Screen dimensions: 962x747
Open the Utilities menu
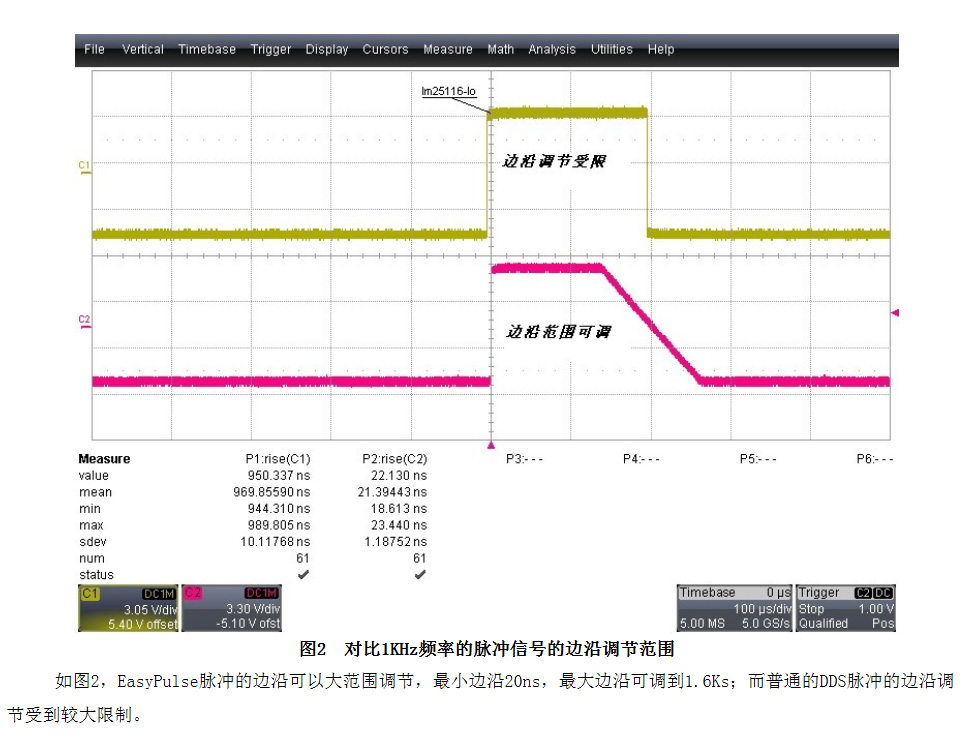coord(611,49)
